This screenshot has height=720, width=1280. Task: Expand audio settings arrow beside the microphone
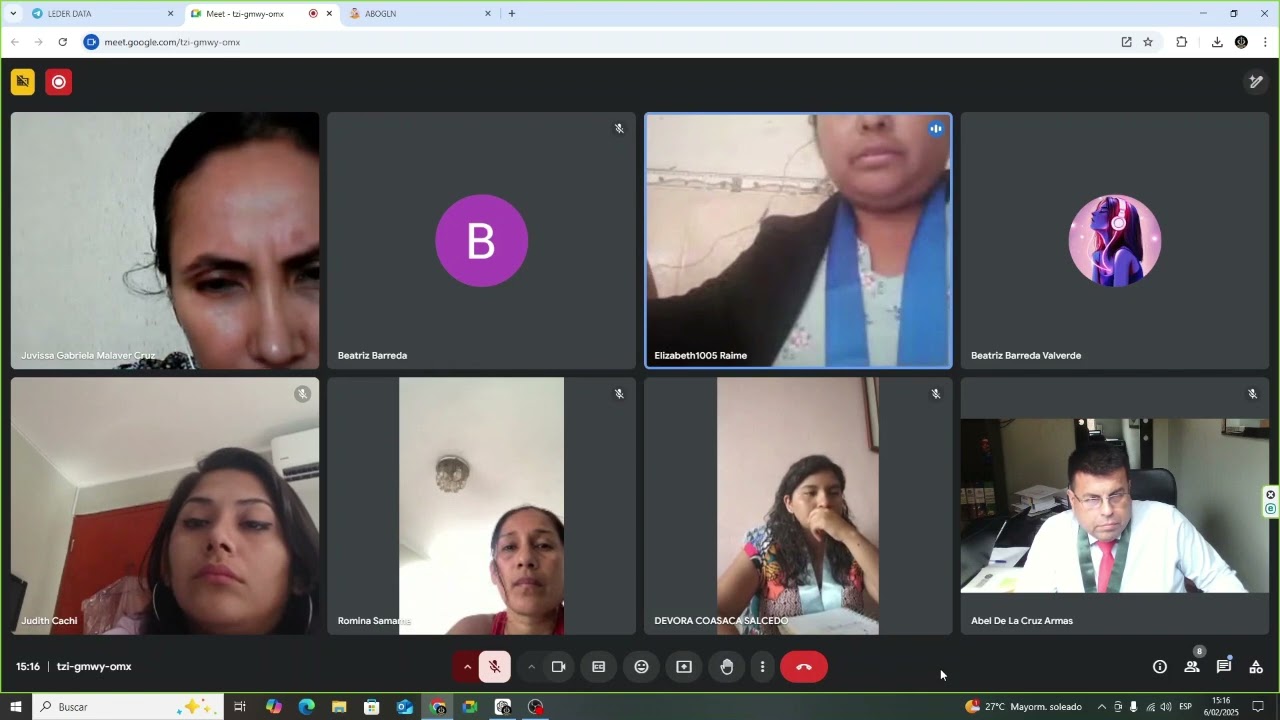(x=467, y=667)
